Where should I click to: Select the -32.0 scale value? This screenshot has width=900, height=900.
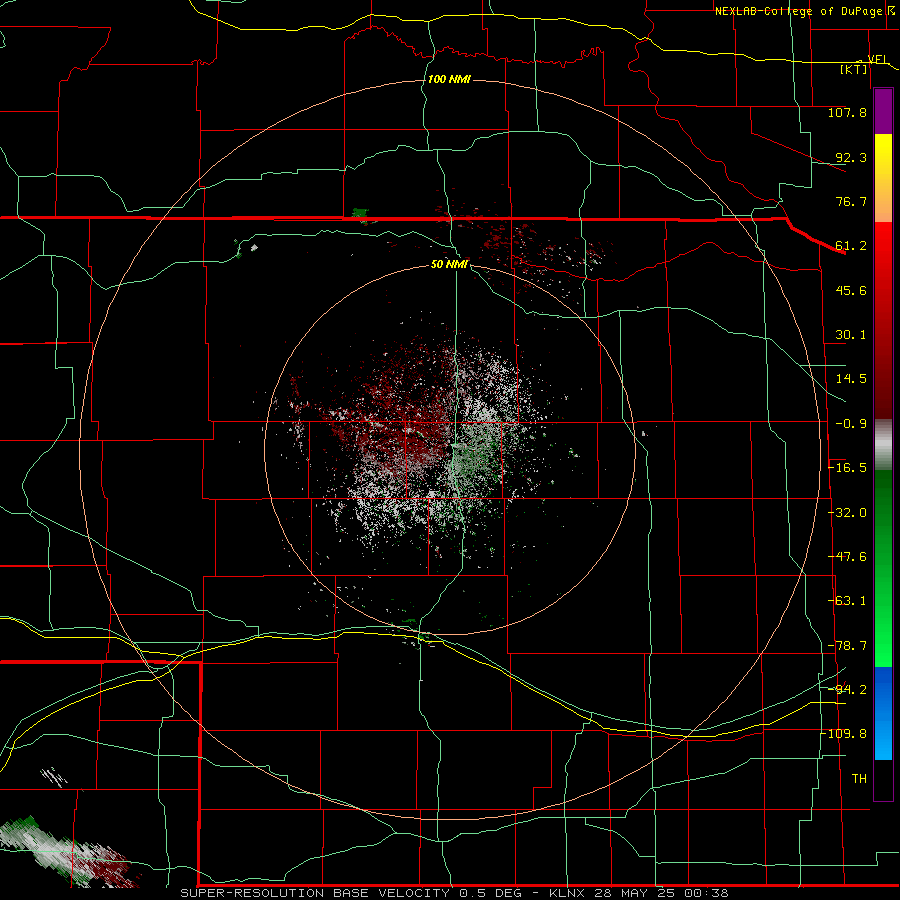[x=847, y=513]
